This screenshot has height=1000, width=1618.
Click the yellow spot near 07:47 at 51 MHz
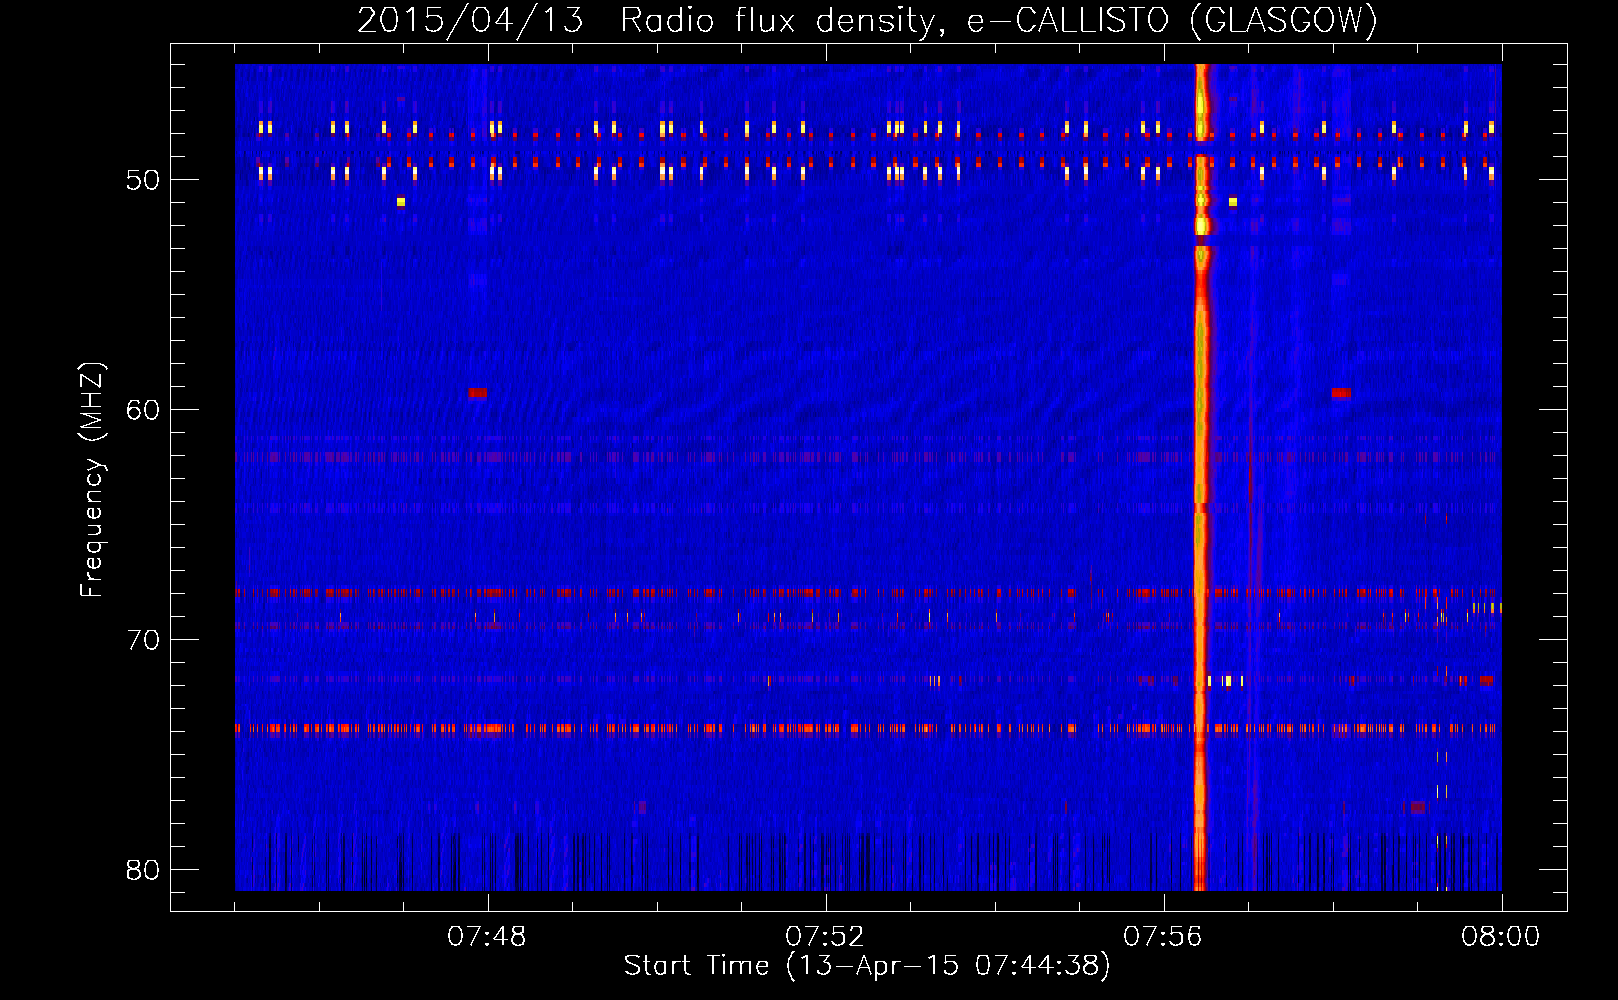click(401, 202)
